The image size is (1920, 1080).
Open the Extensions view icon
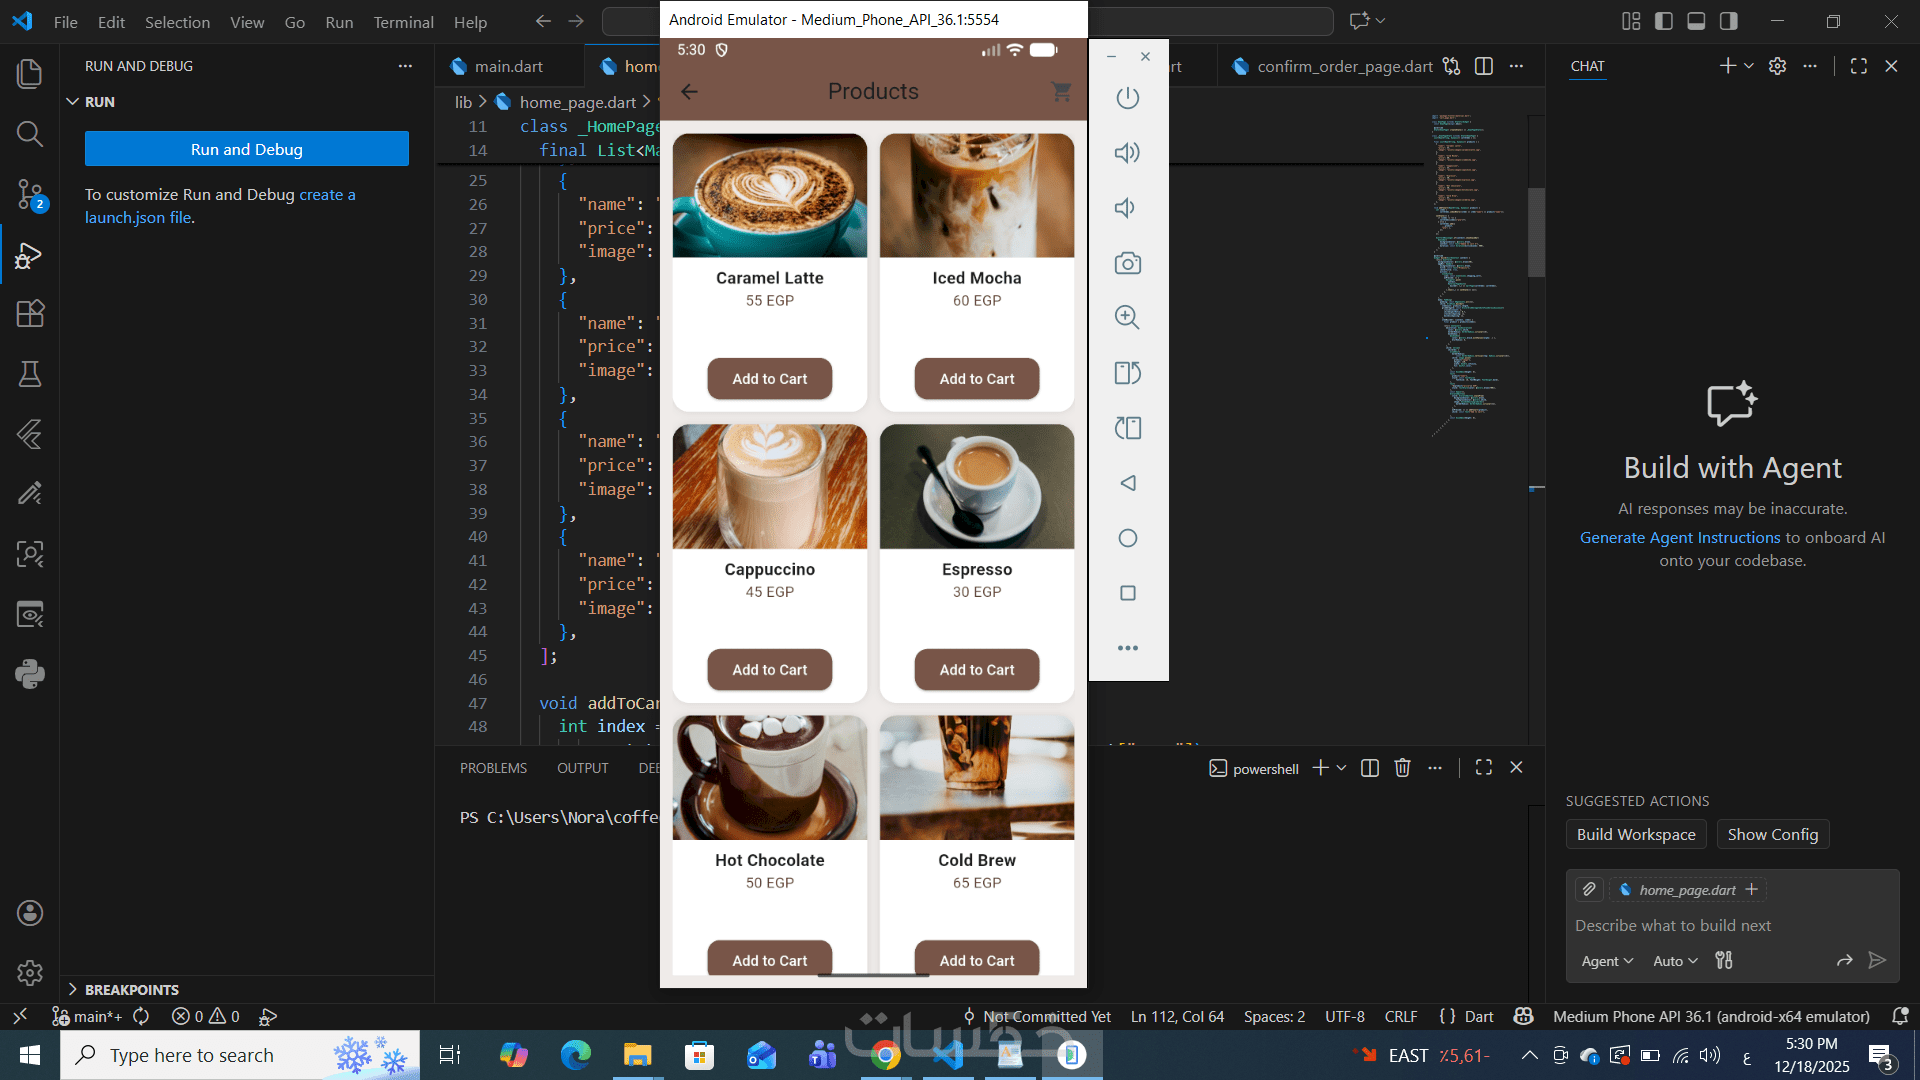coord(30,314)
